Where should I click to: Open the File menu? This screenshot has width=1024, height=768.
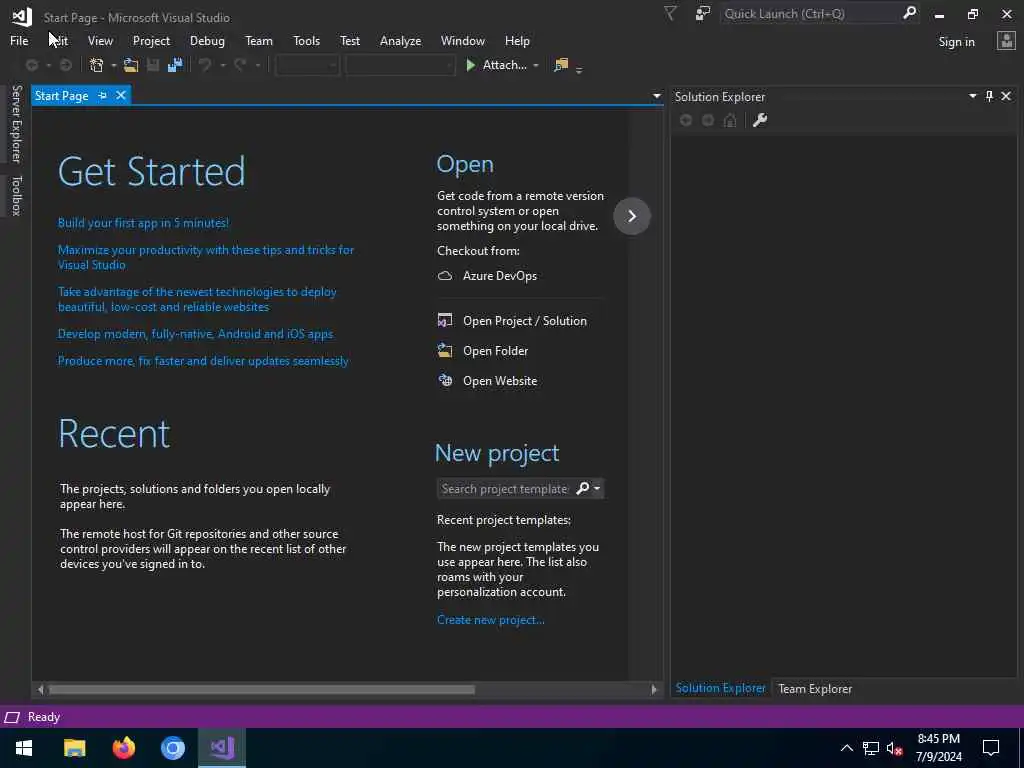[19, 40]
